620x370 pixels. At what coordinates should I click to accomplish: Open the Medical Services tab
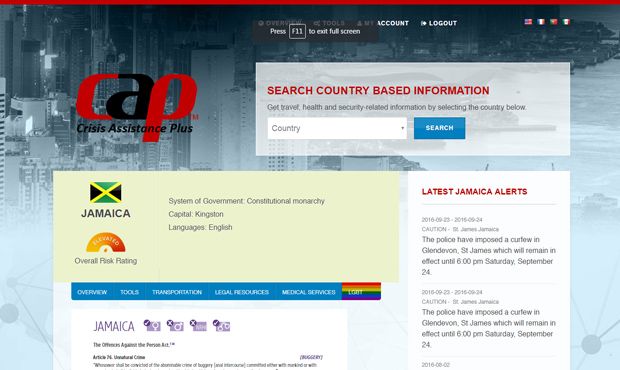(x=308, y=292)
